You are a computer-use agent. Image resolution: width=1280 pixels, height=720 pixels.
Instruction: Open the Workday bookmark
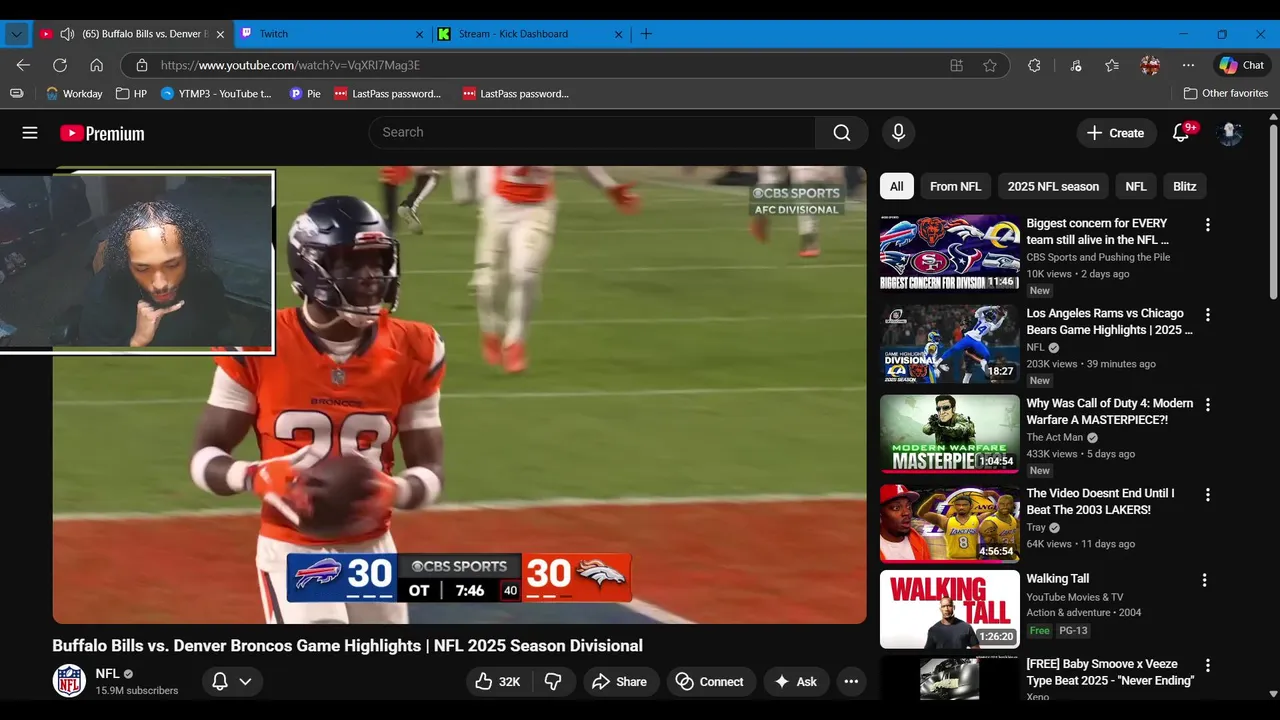75,93
